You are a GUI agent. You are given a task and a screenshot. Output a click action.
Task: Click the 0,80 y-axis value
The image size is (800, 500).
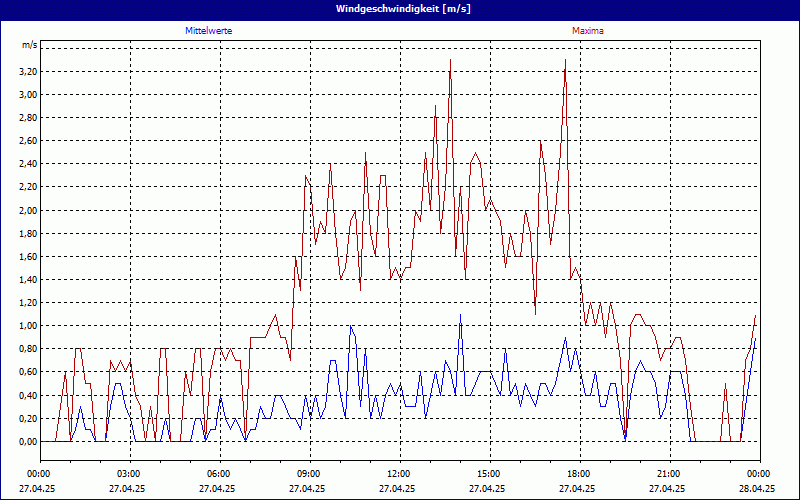pyautogui.click(x=29, y=349)
